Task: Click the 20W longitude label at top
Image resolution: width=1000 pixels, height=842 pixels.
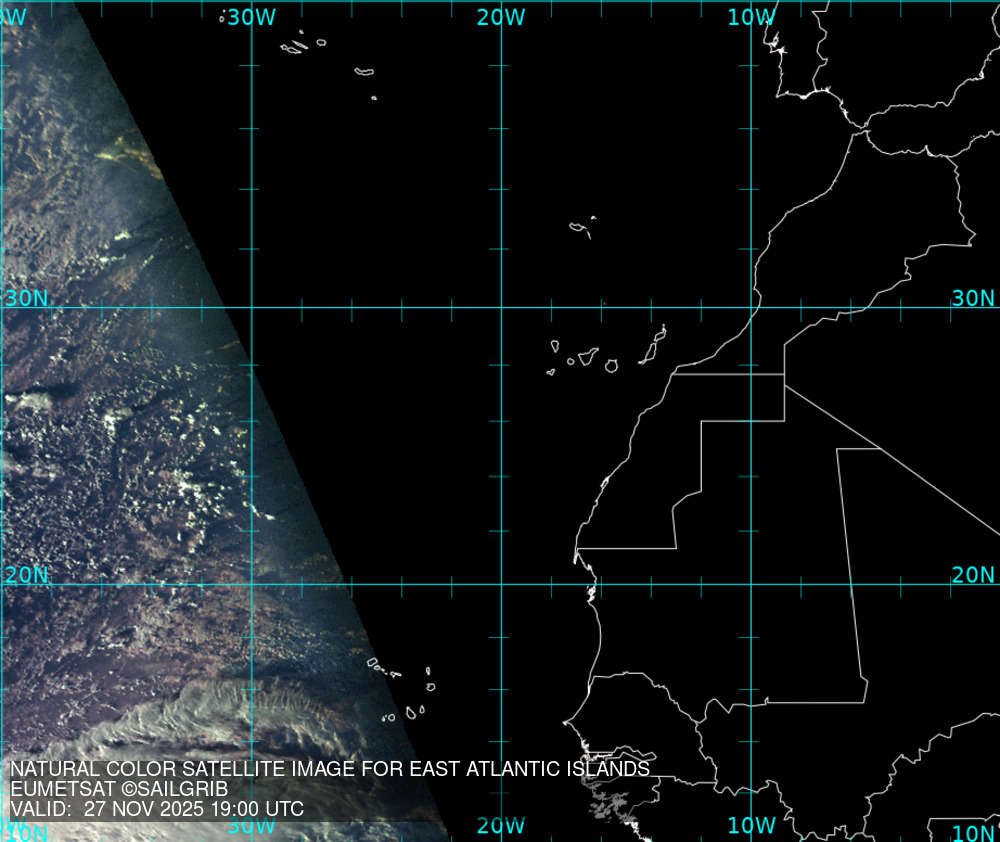Action: [501, 17]
